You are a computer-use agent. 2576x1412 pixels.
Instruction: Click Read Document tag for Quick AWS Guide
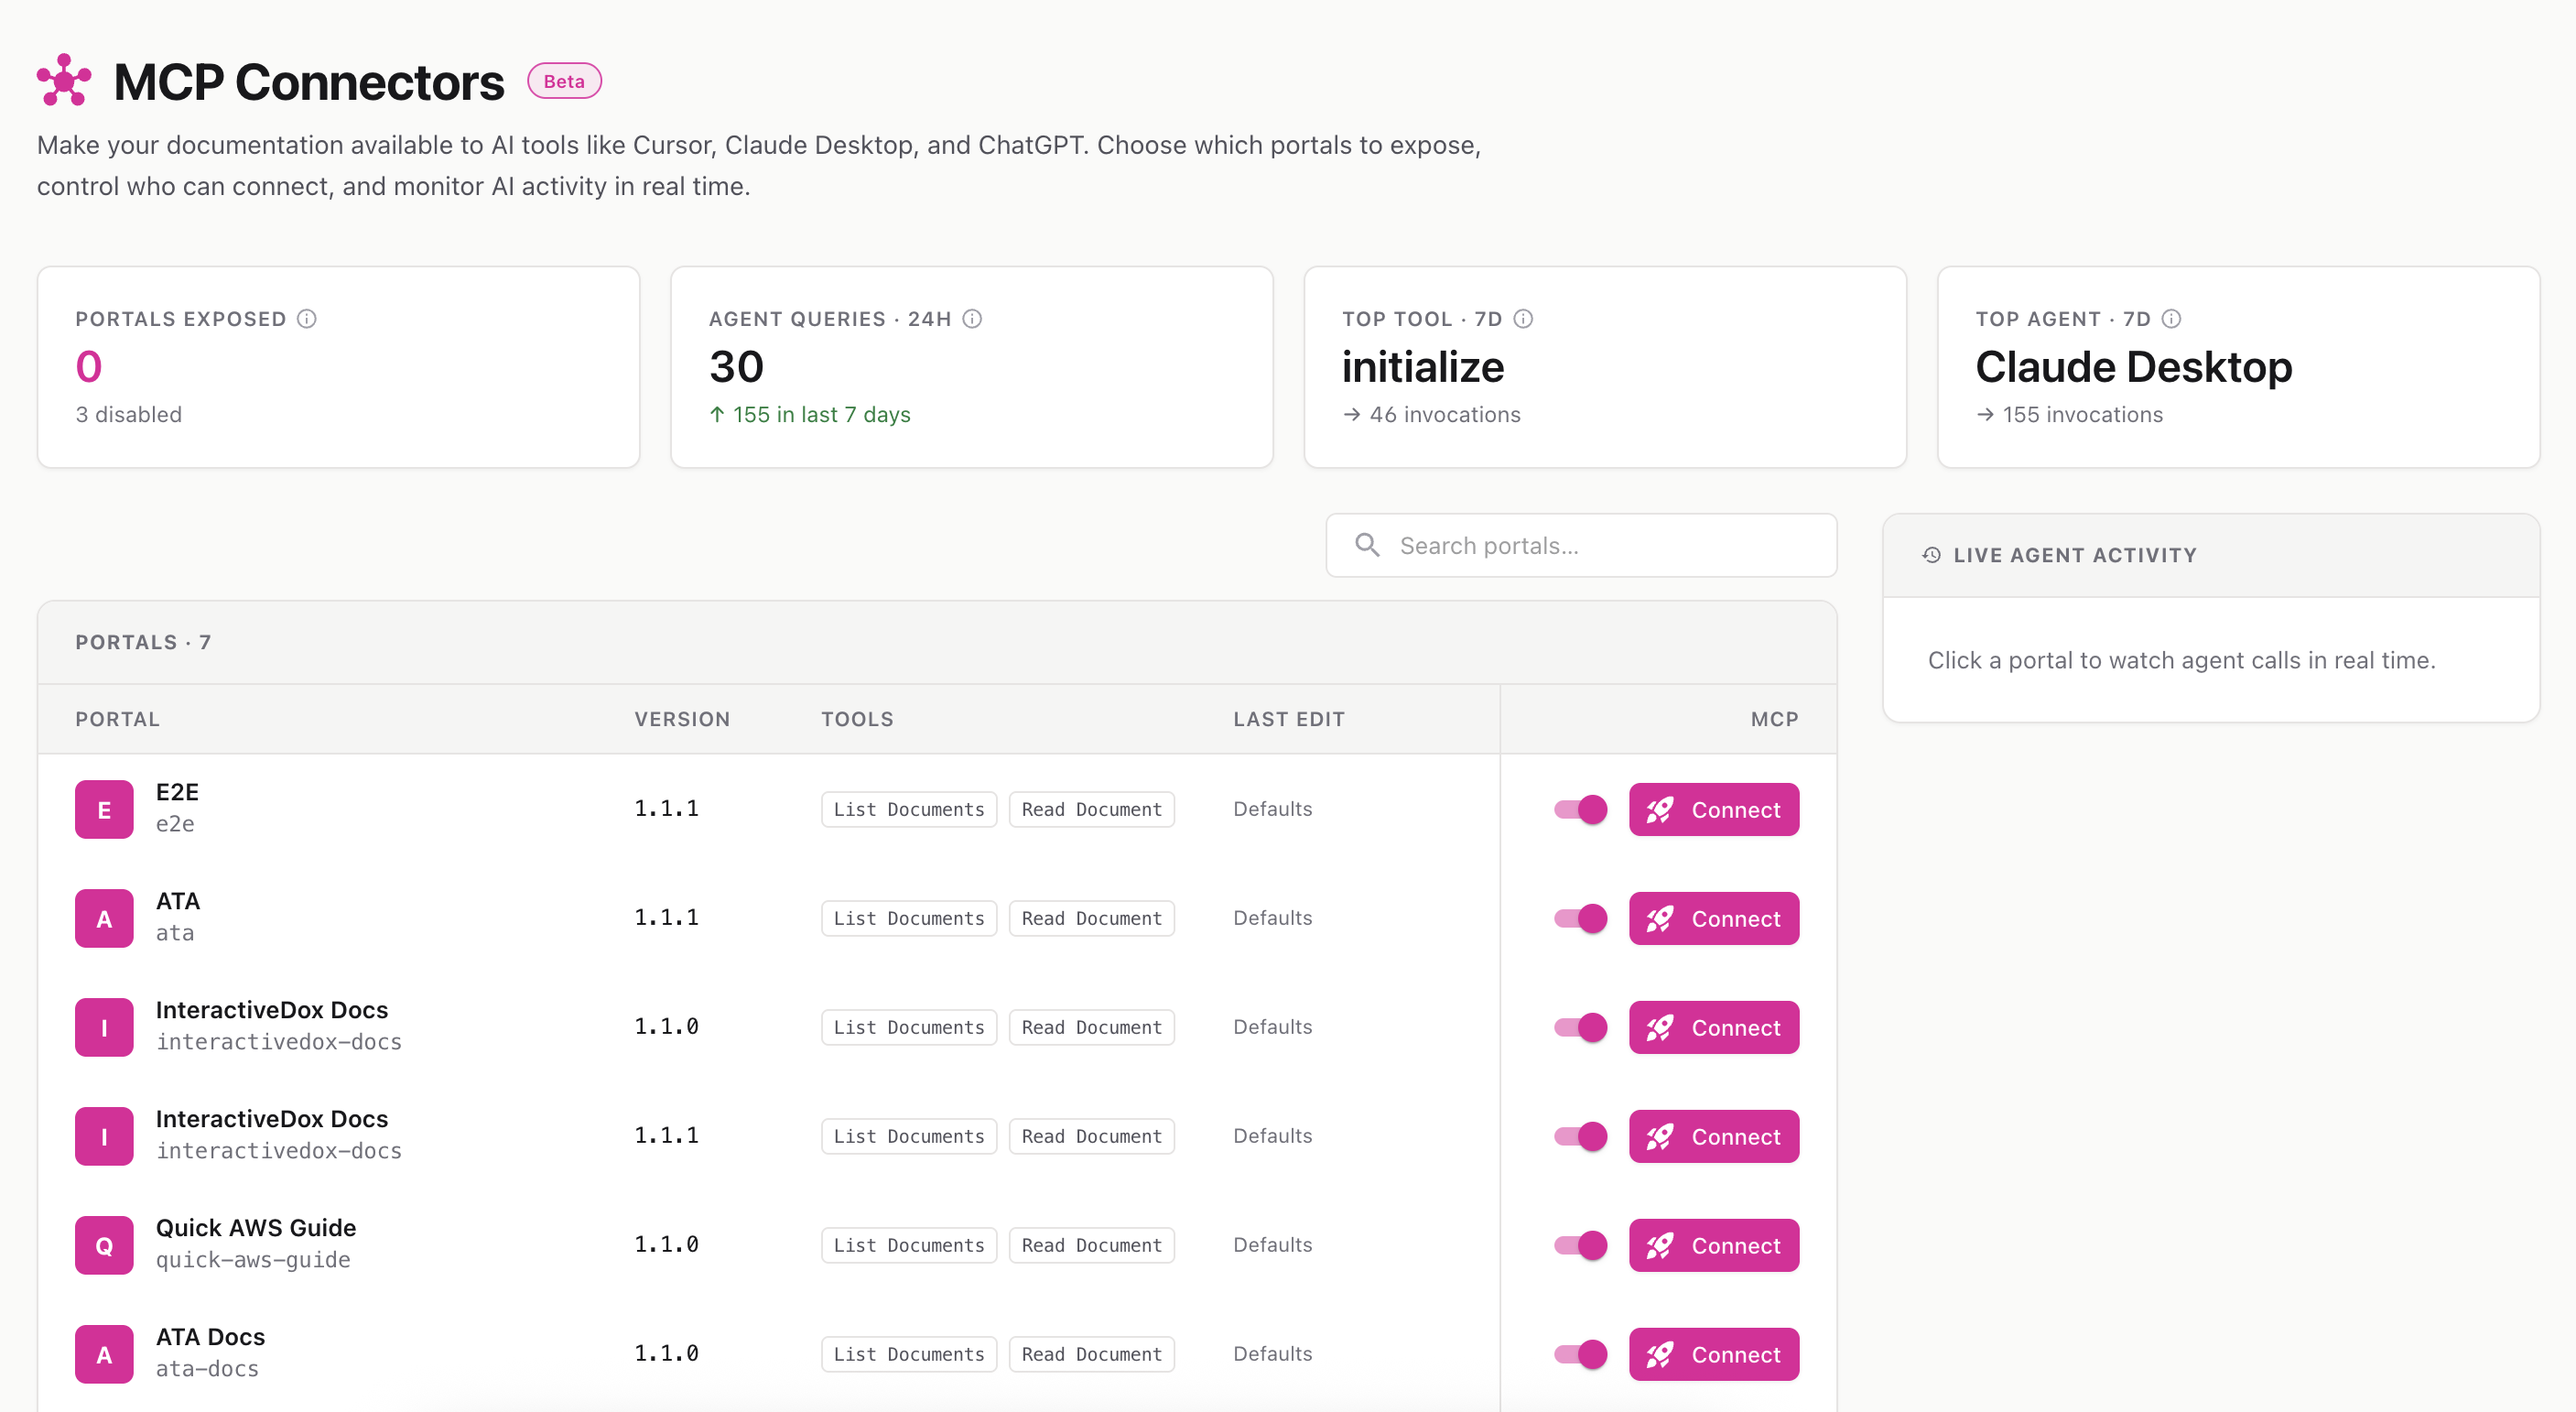(x=1091, y=1245)
